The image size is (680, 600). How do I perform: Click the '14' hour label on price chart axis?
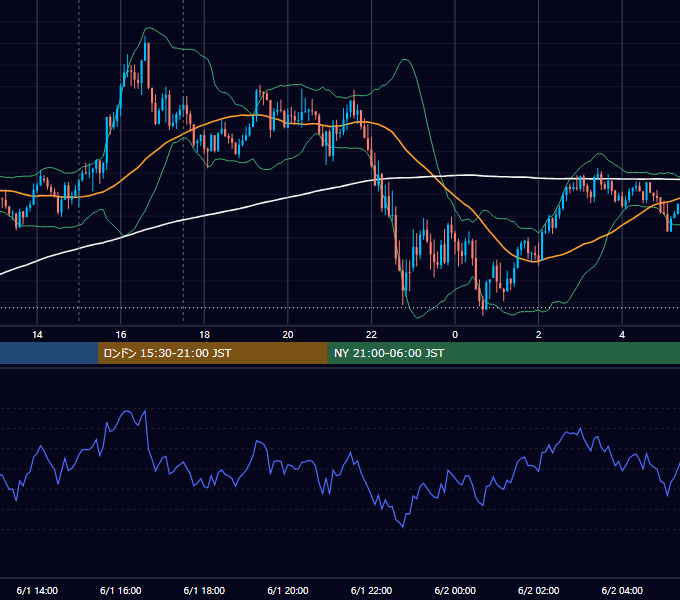37,335
